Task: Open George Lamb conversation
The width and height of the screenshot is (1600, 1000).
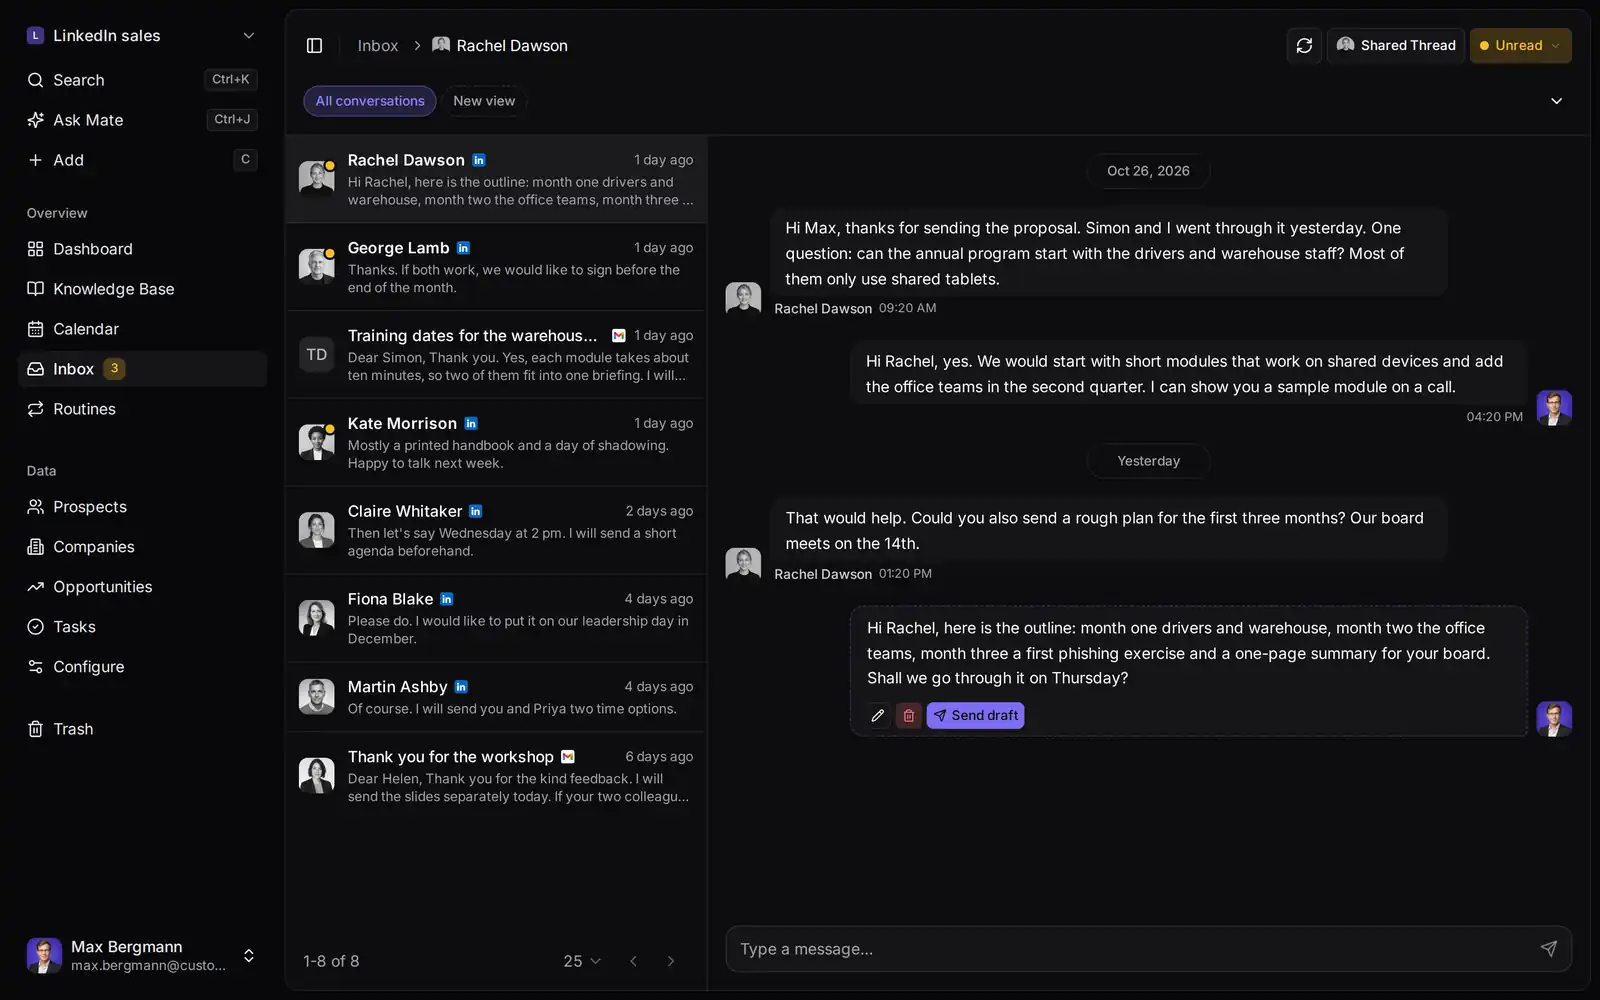Action: click(x=496, y=267)
